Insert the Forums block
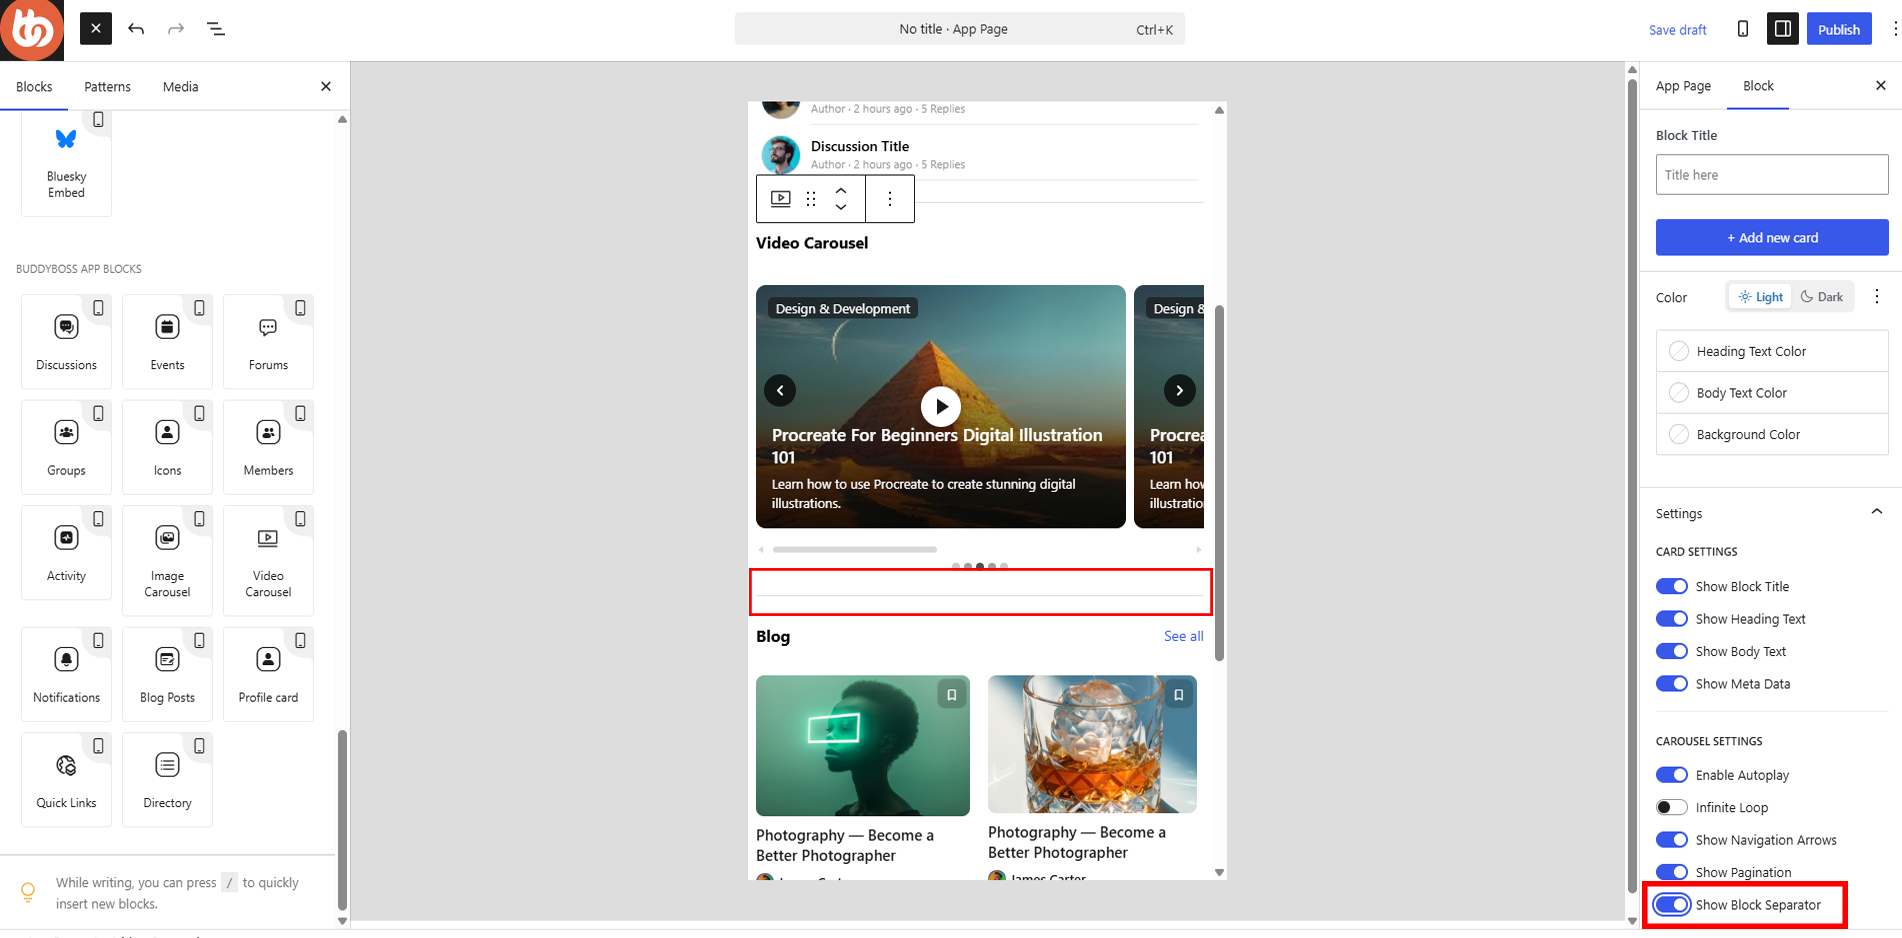The image size is (1902, 938). pos(268,341)
